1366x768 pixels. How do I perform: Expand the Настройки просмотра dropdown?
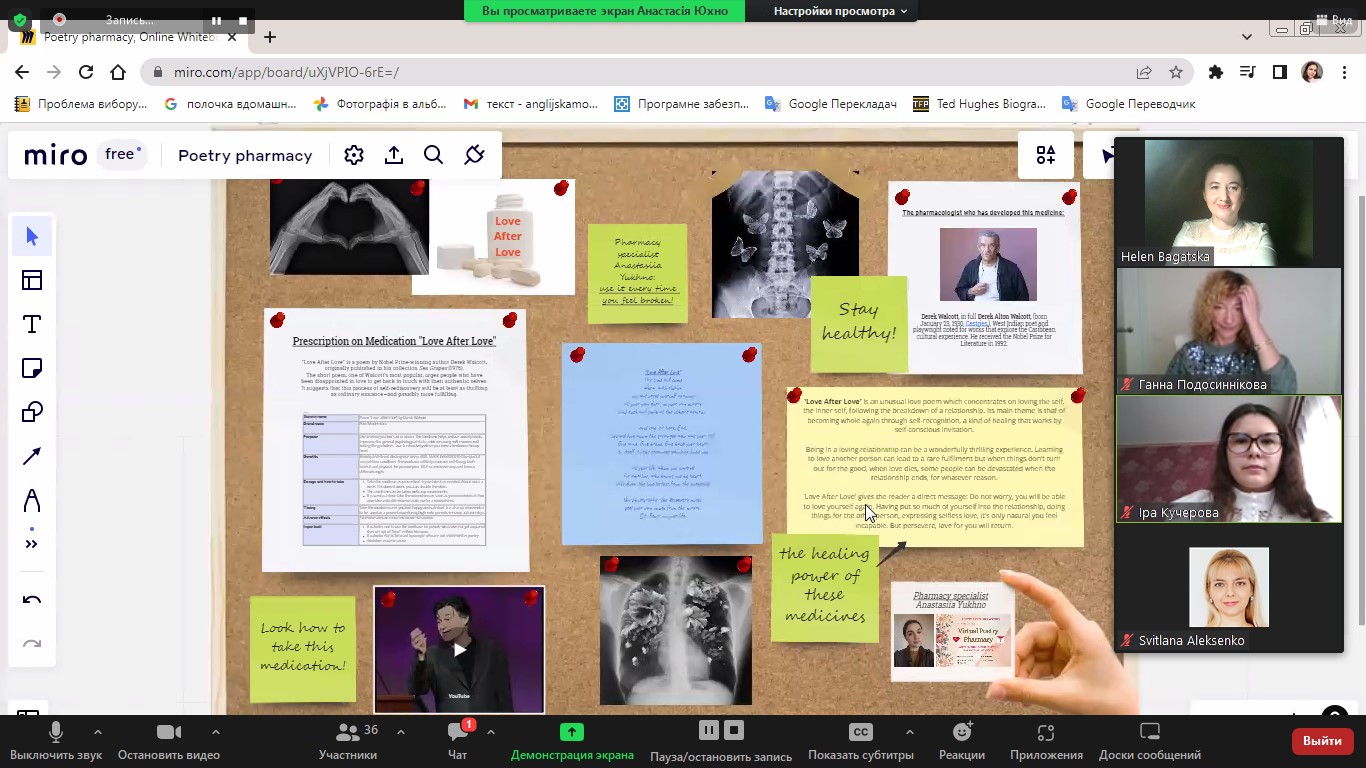click(x=840, y=11)
